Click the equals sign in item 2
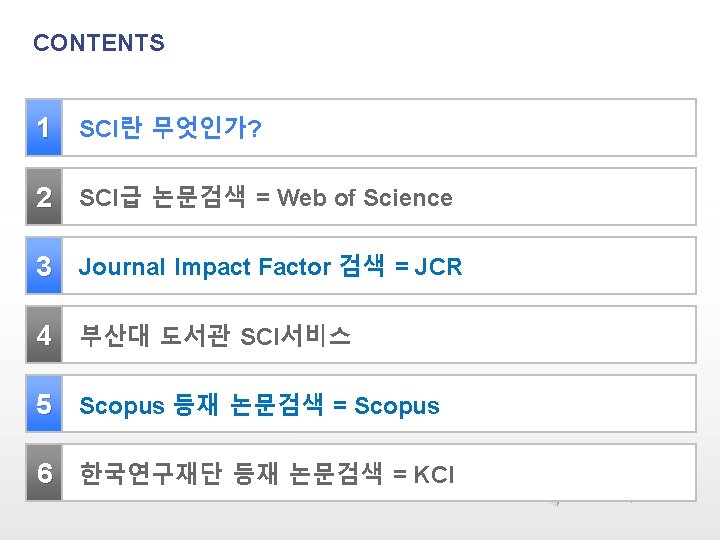Screen dimensions: 720x540 point(262,198)
